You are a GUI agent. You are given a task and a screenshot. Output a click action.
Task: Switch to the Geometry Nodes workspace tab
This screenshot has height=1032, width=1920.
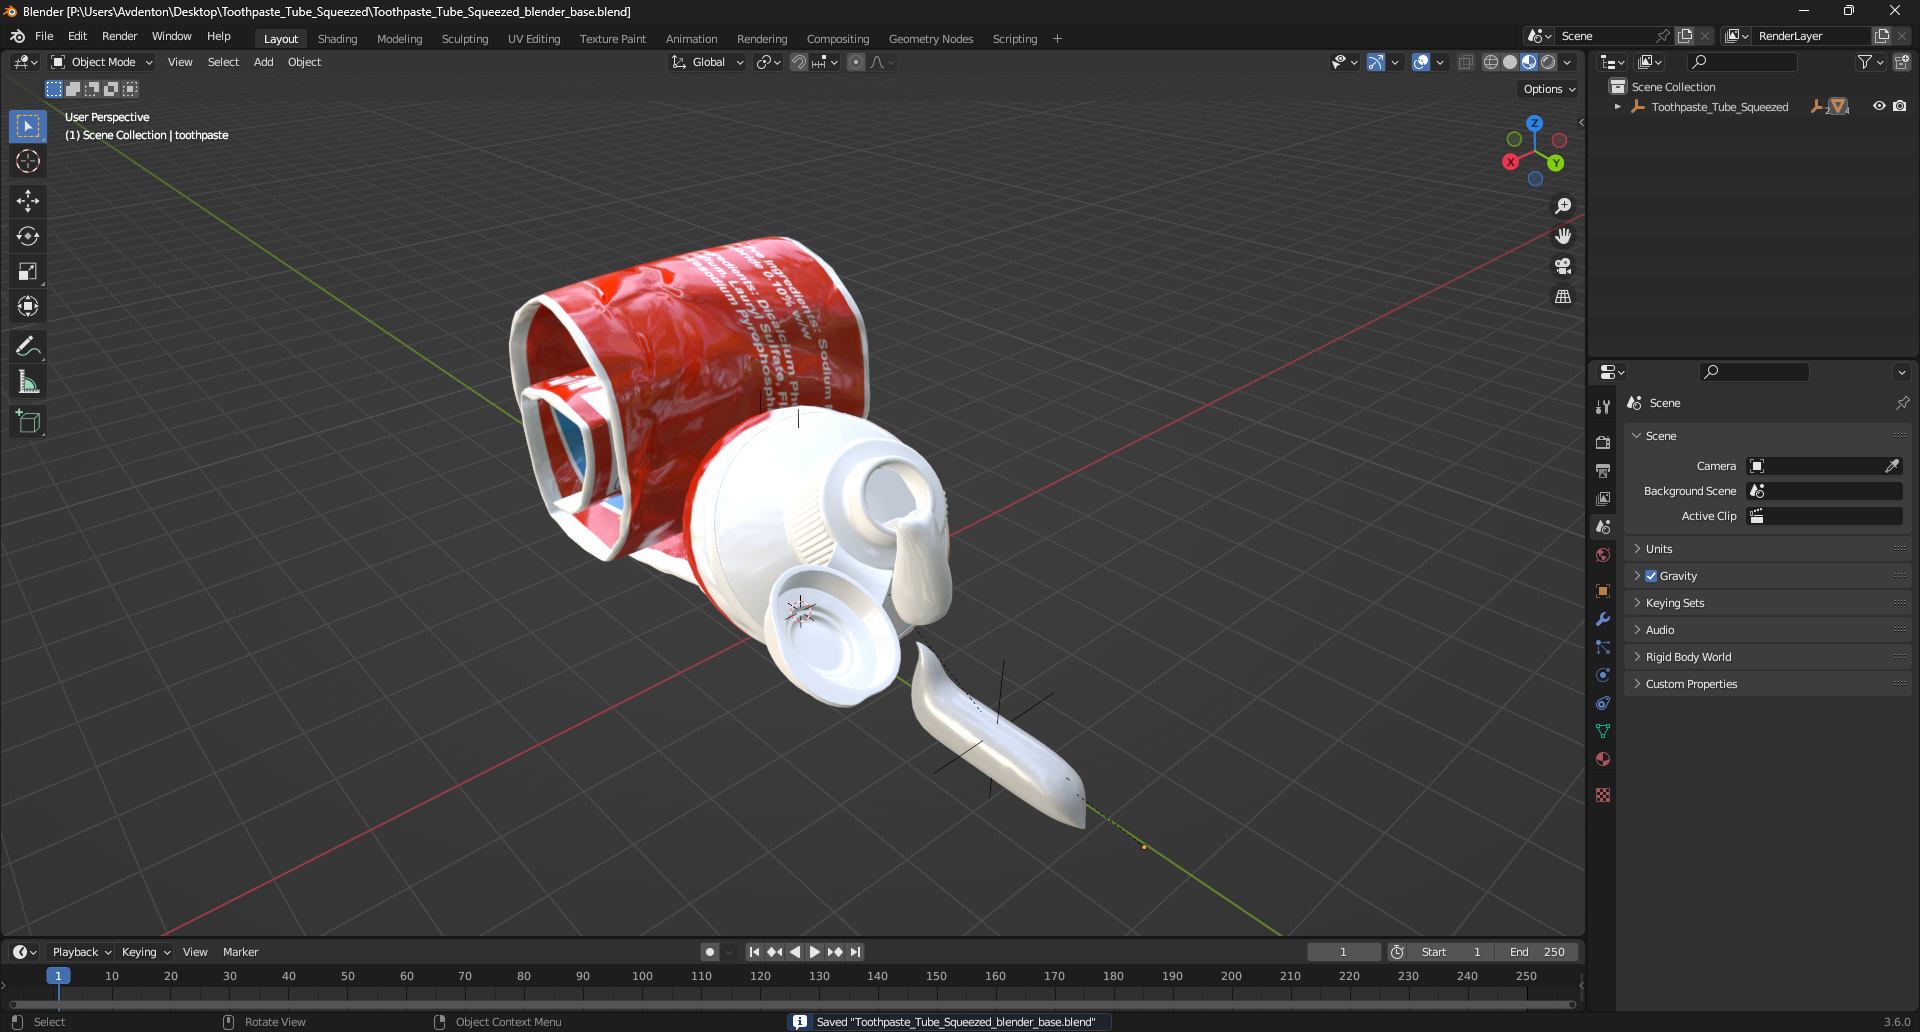point(931,39)
